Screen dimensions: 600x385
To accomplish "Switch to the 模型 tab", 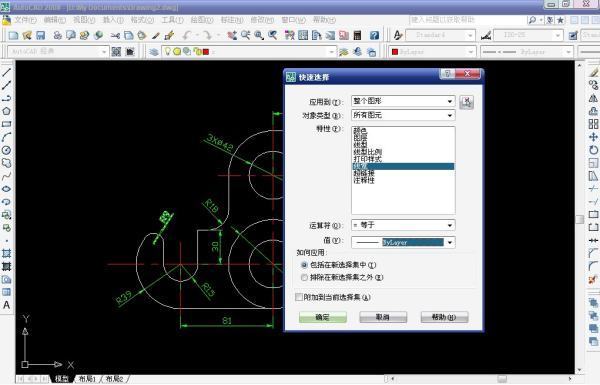I will click(x=62, y=379).
